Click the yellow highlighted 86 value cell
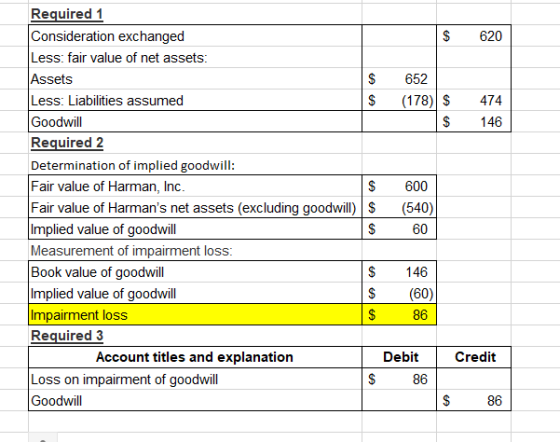This screenshot has height=442, width=560. 399,315
